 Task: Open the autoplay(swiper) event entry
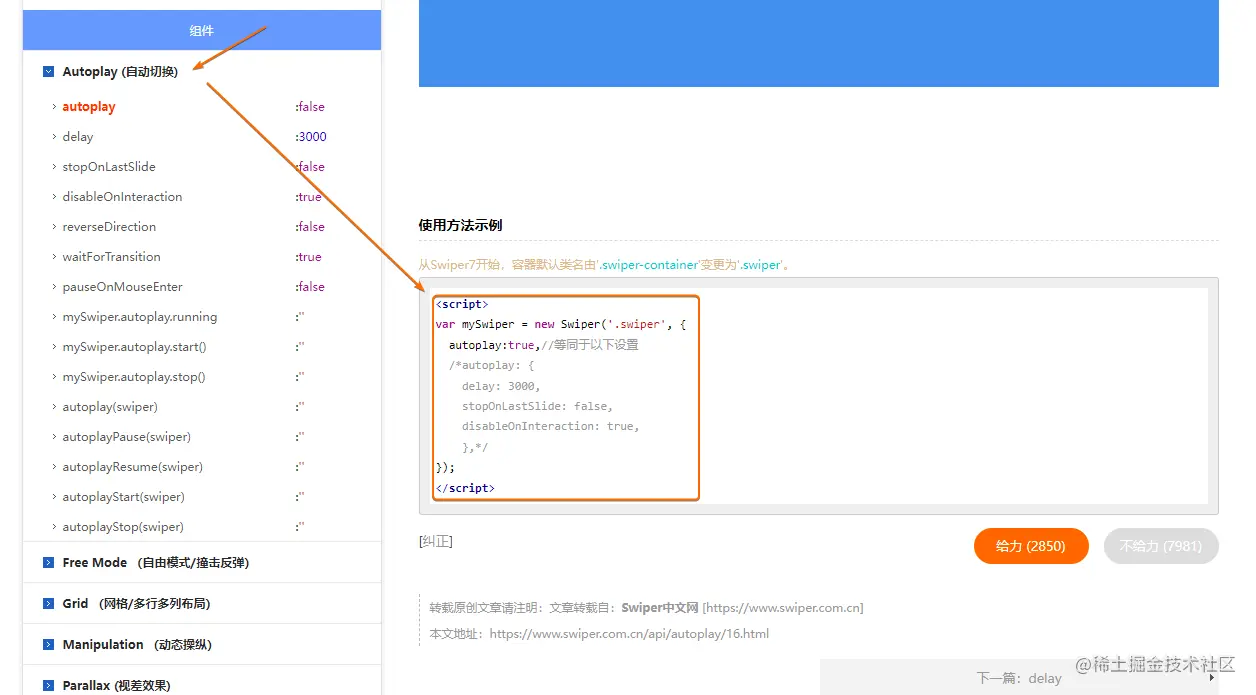coord(110,407)
